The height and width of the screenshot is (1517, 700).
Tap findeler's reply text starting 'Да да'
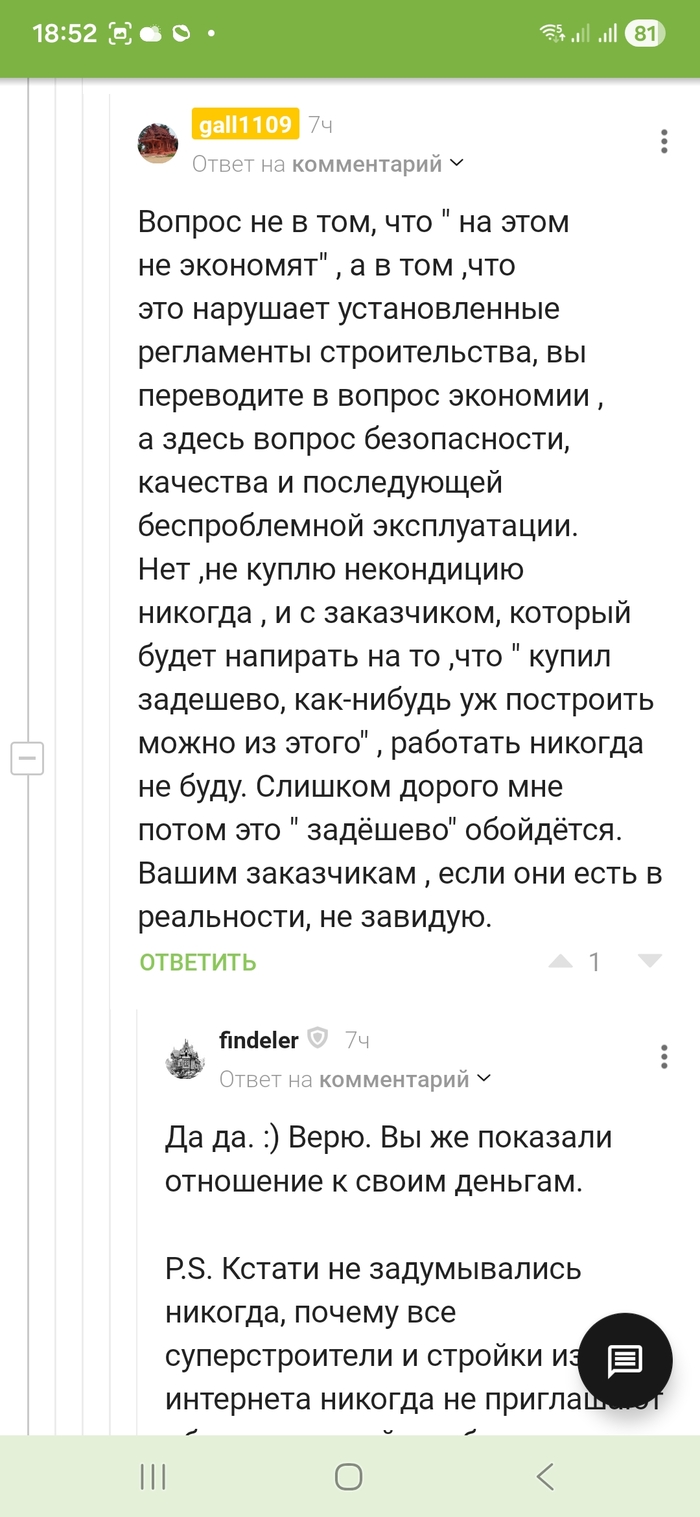388,1160
